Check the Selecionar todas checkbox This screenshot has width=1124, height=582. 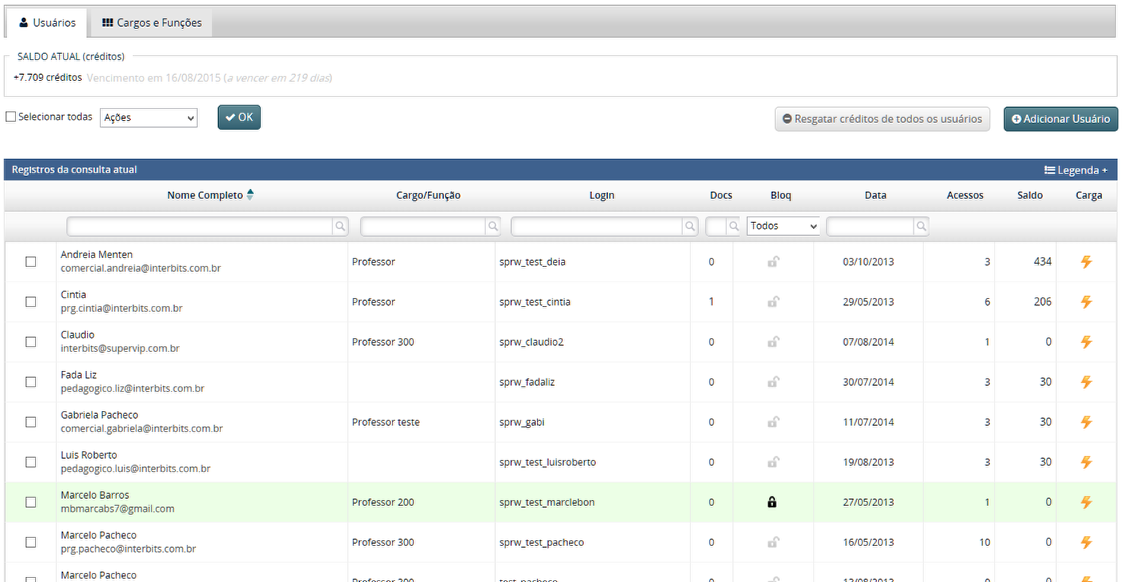tap(11, 117)
